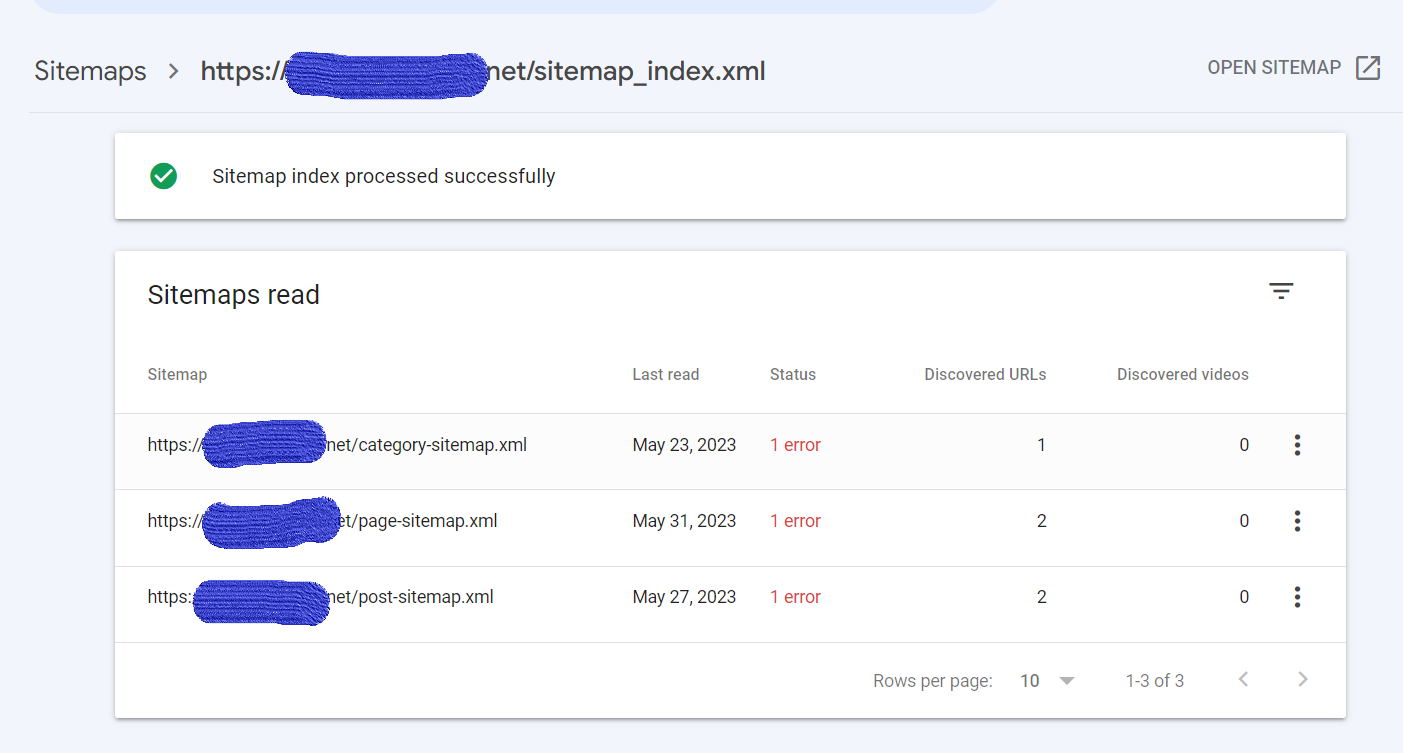Click the OPEN SITEMAP button text
The height and width of the screenshot is (753, 1403).
[1274, 68]
